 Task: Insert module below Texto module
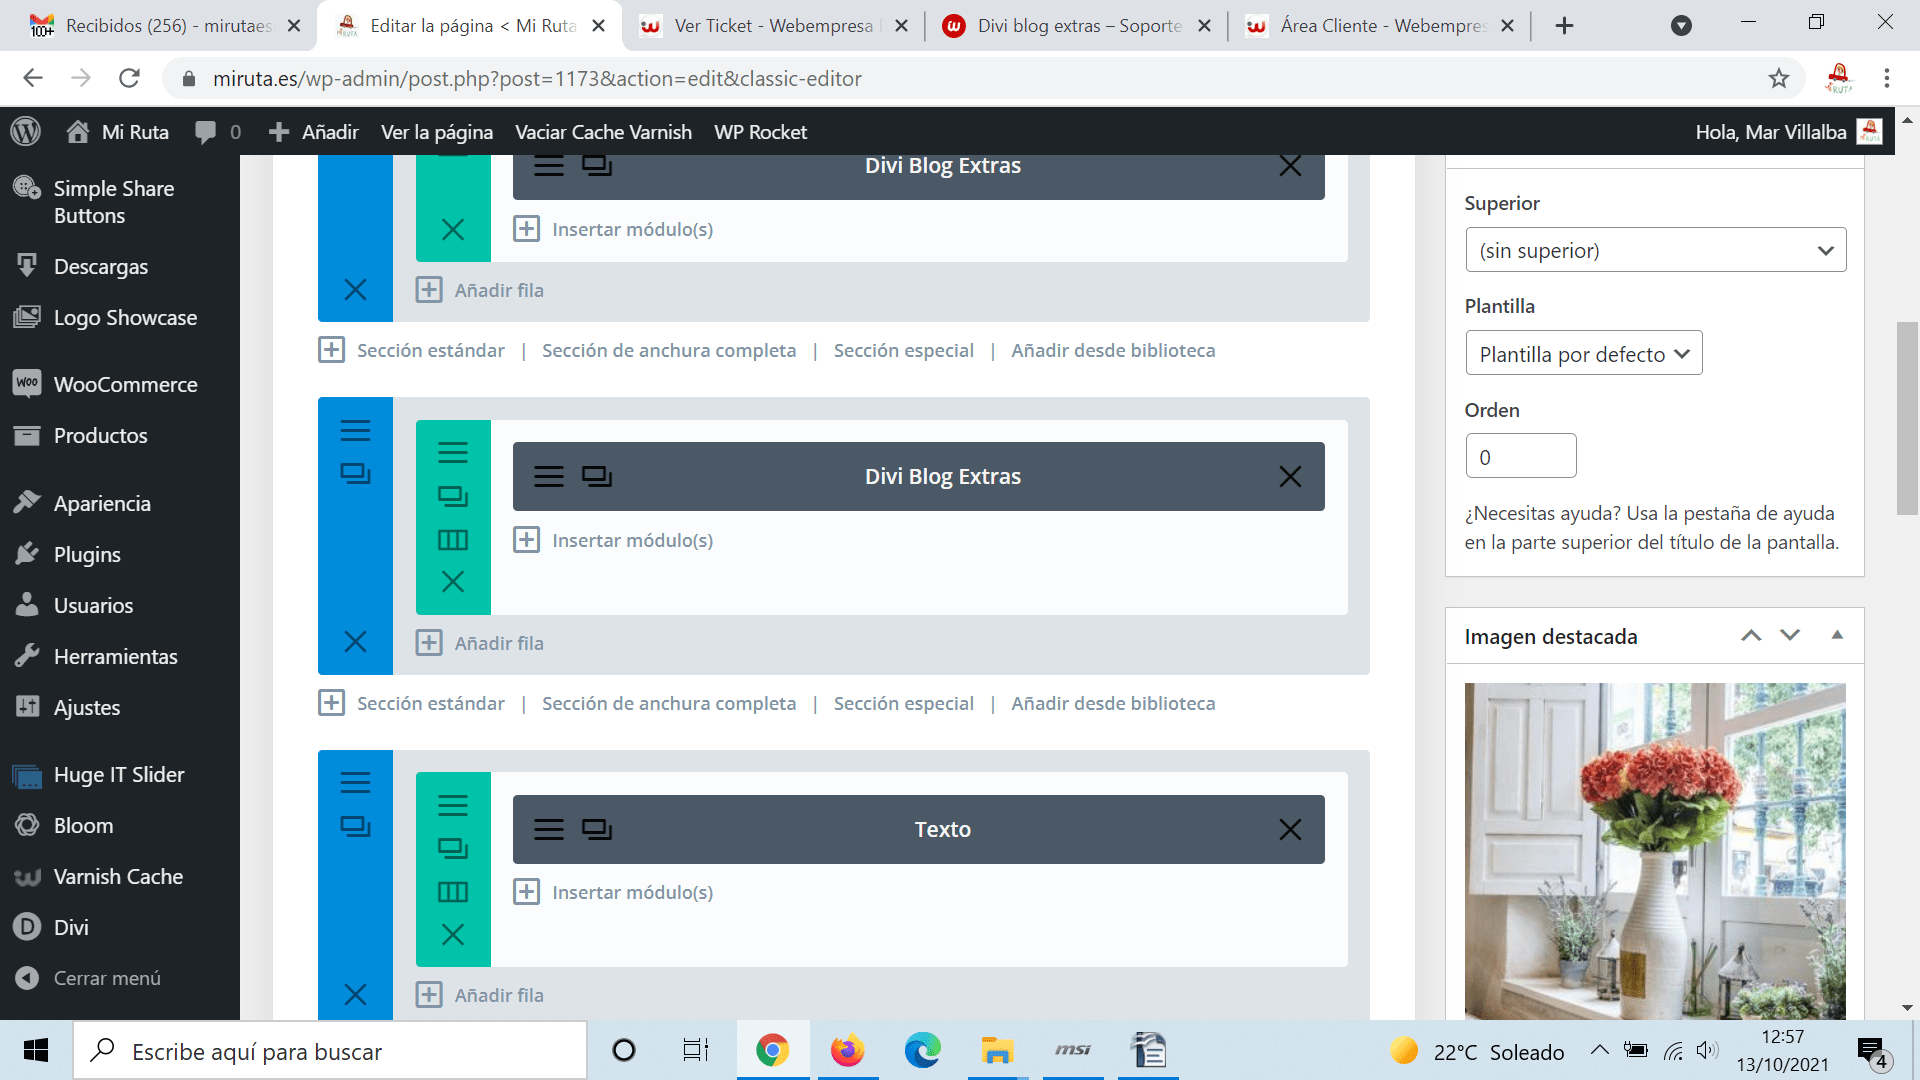[x=614, y=893]
